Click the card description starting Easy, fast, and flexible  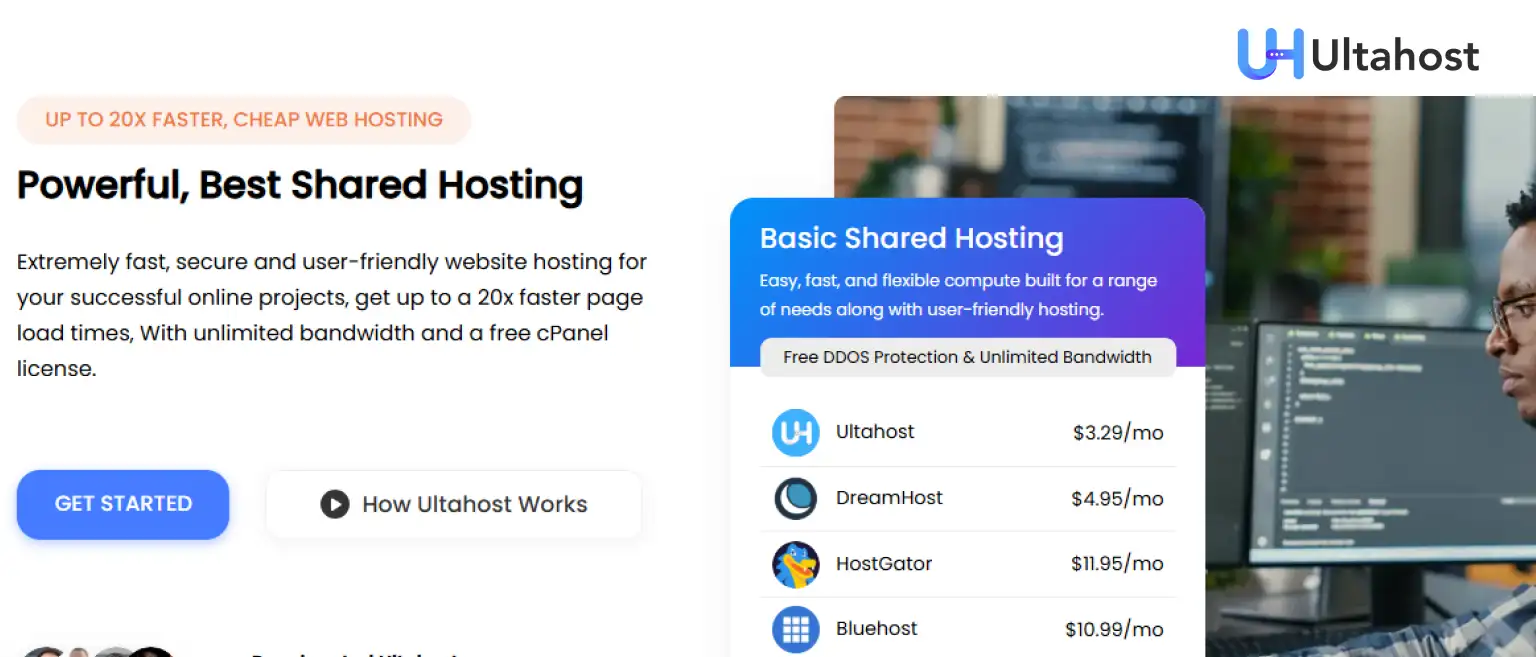pos(958,295)
